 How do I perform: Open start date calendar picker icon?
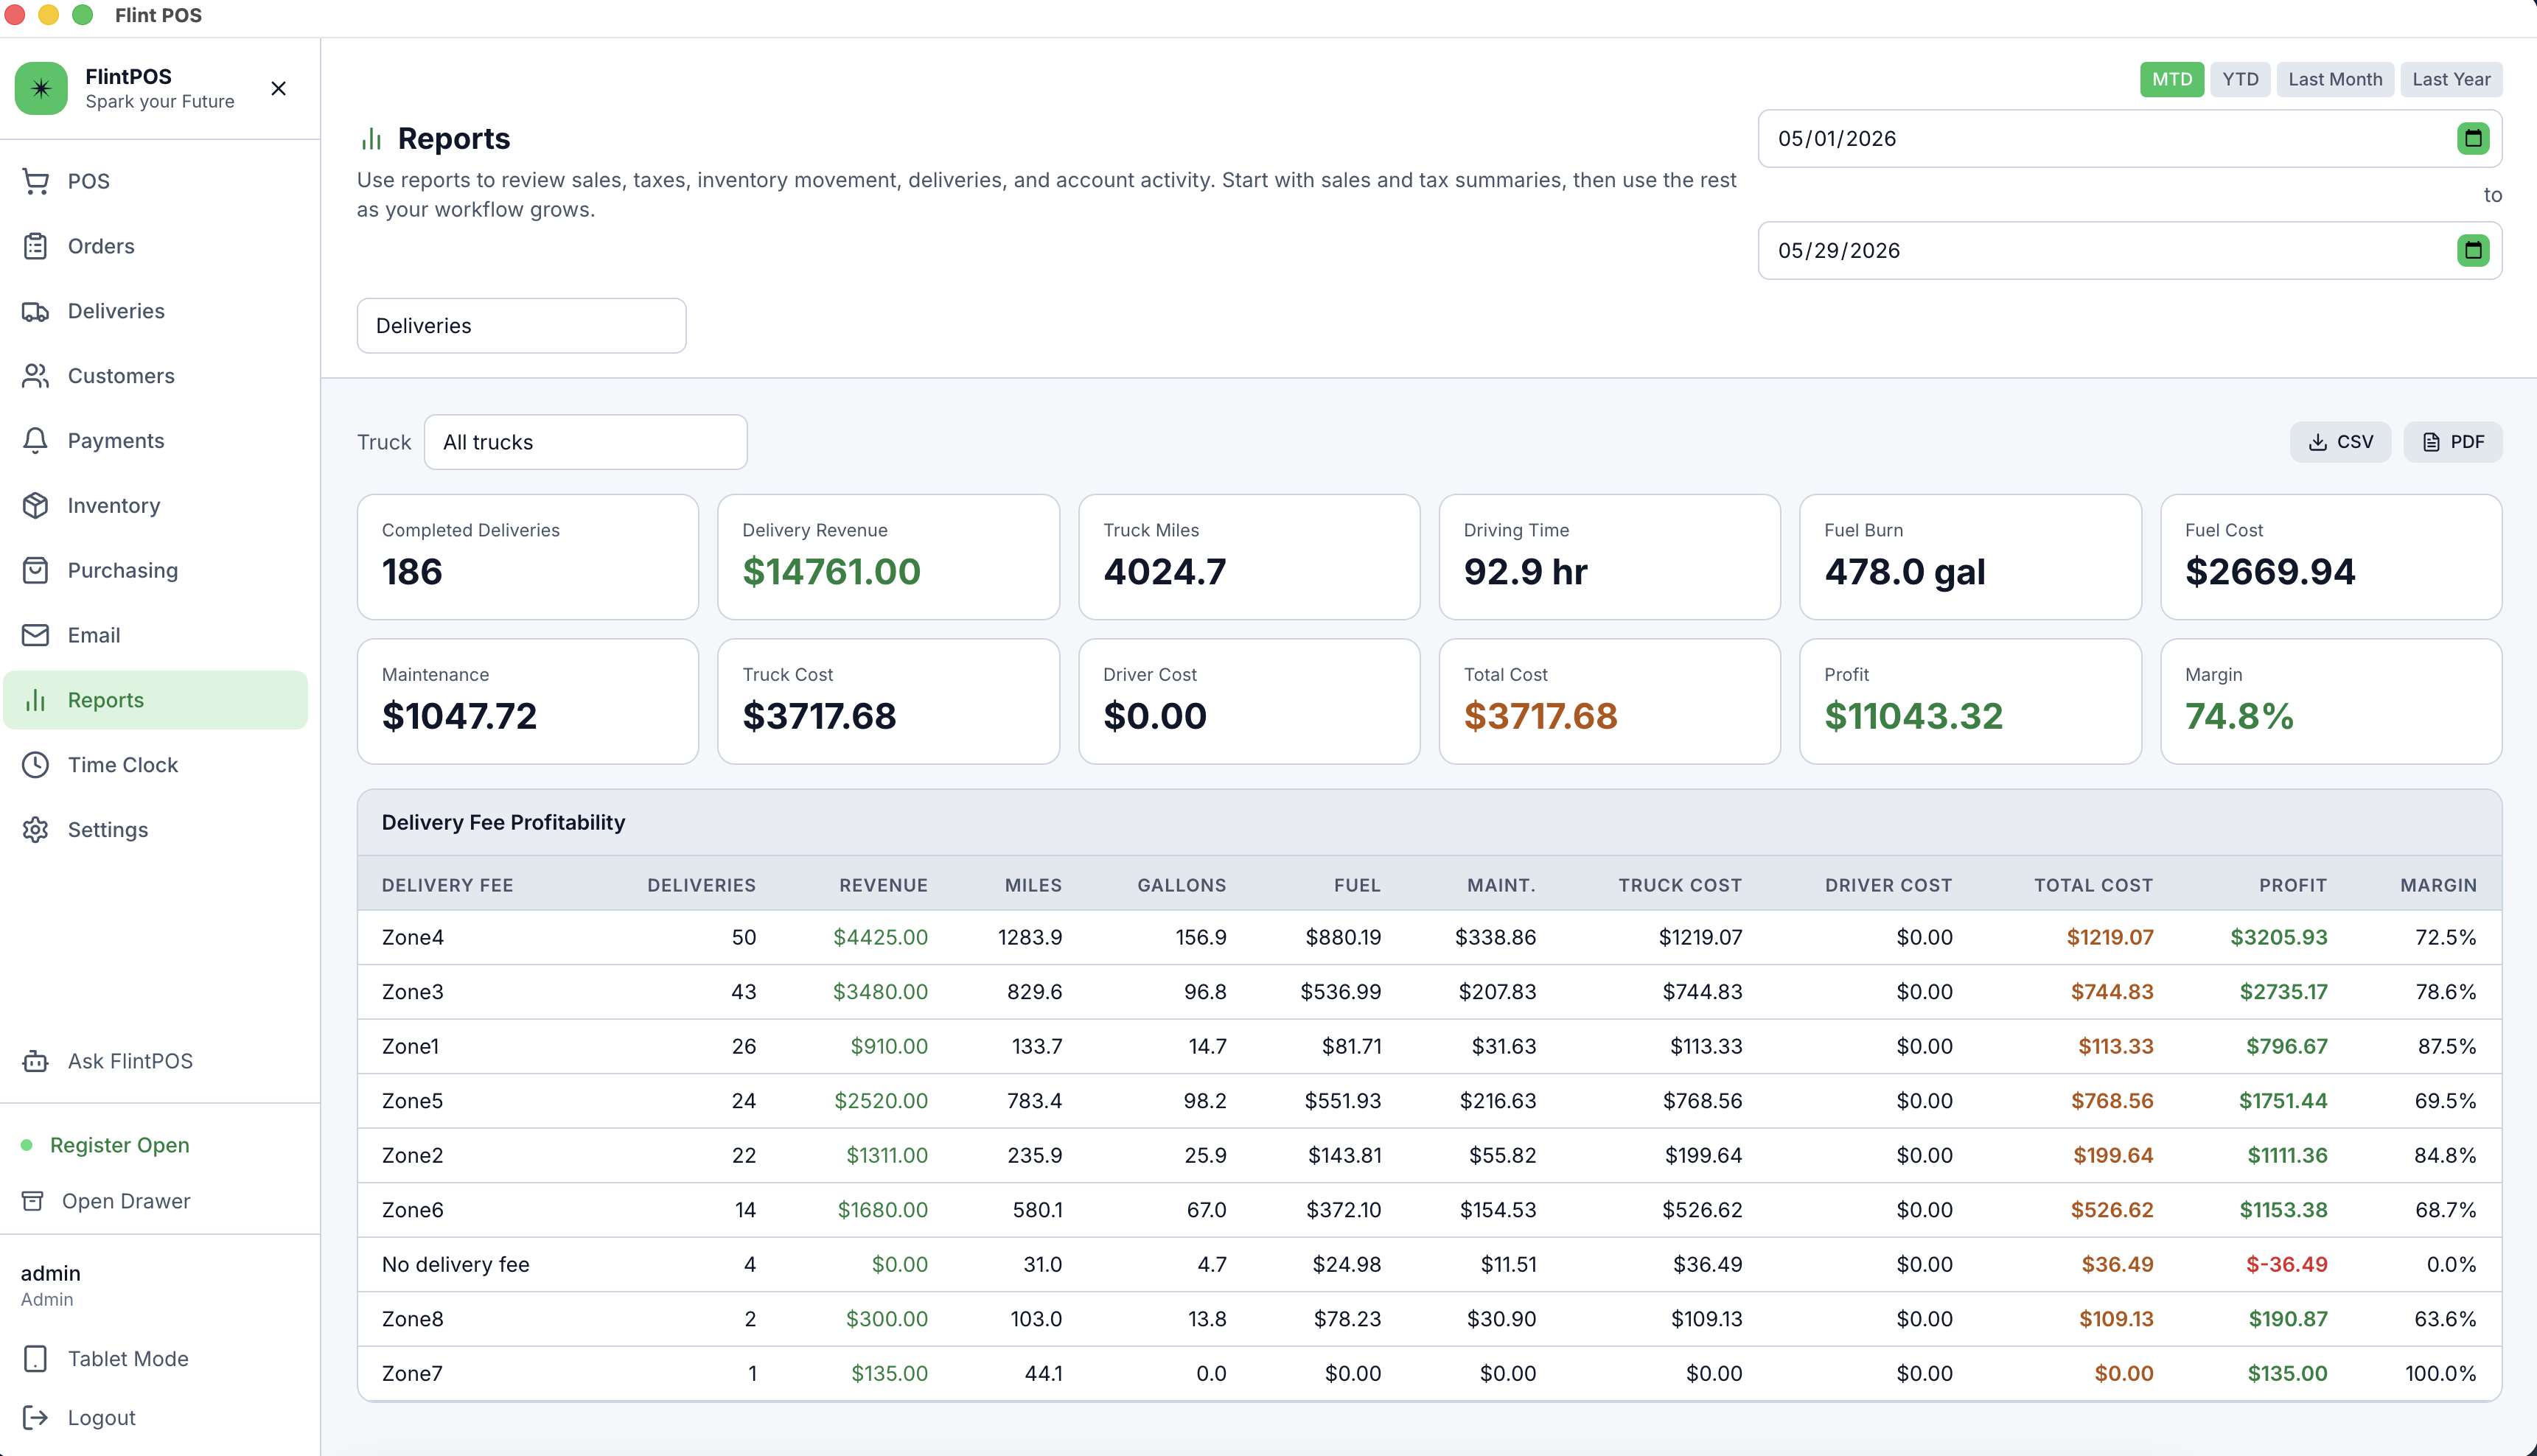point(2473,138)
